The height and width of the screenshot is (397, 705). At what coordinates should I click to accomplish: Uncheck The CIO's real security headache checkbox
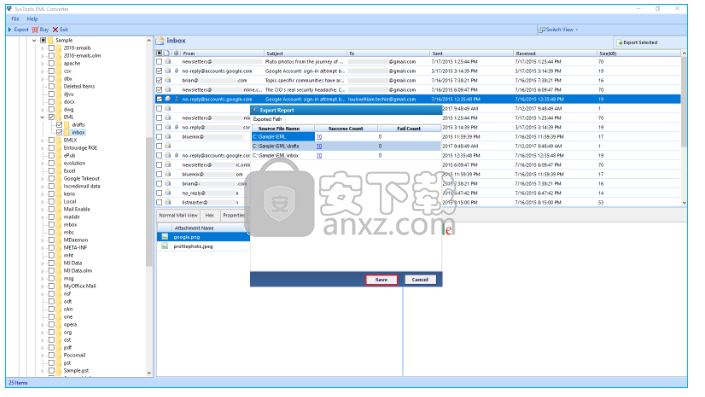(x=159, y=90)
